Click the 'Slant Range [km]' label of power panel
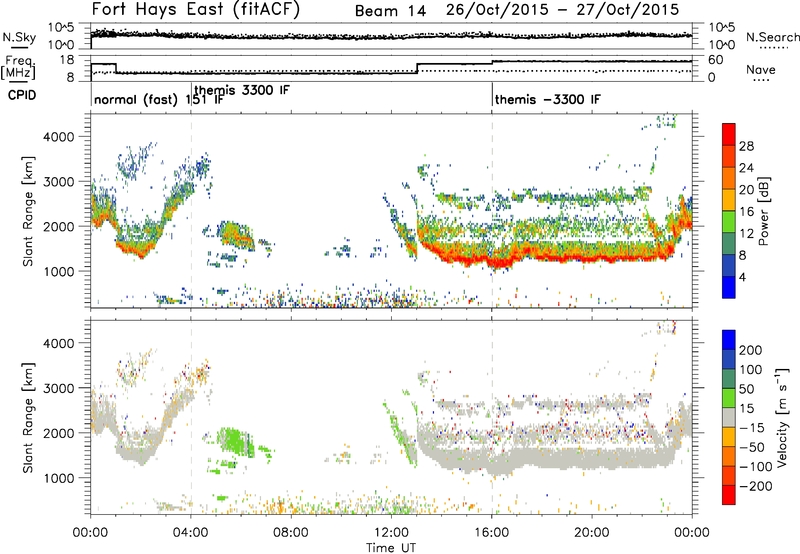Screen dimensions: 800x554 (28, 211)
